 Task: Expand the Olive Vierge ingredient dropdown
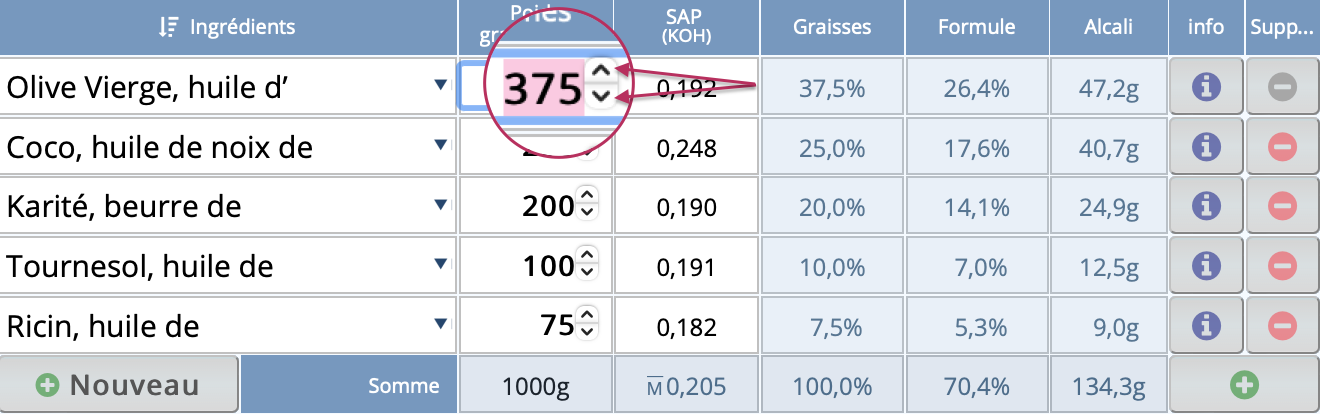click(440, 88)
